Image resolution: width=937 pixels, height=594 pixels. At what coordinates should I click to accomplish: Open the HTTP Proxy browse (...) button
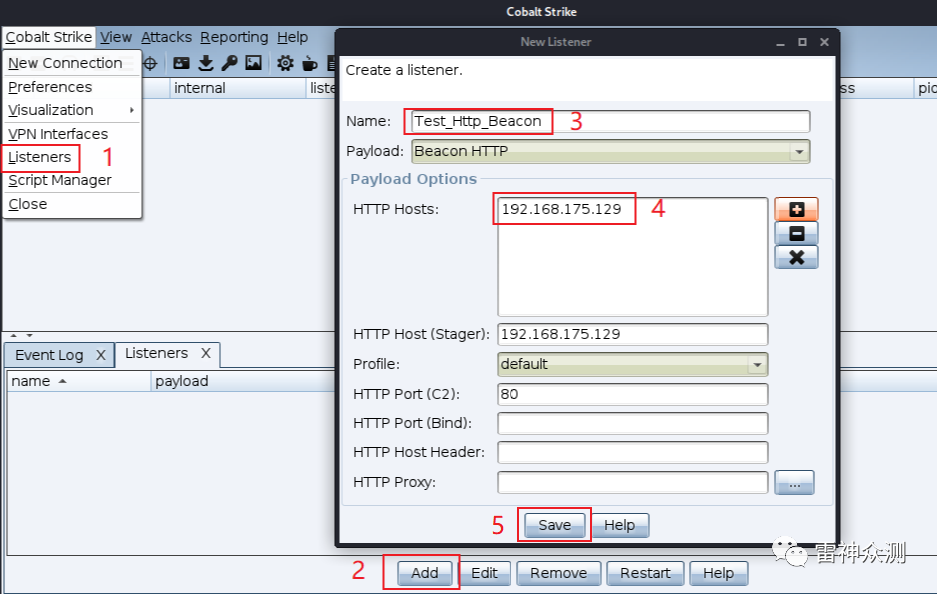click(x=794, y=483)
